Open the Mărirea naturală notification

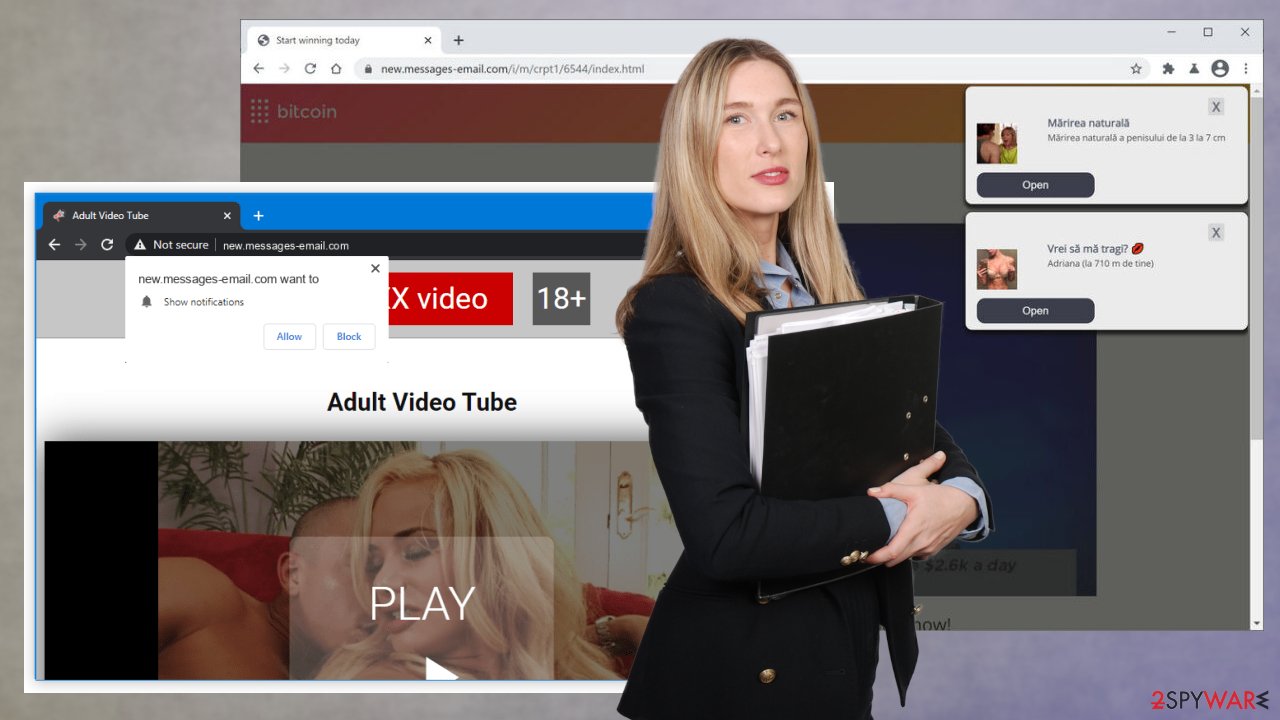(1035, 185)
